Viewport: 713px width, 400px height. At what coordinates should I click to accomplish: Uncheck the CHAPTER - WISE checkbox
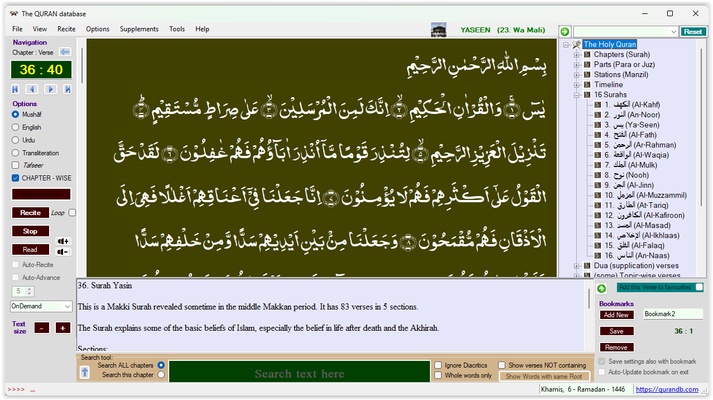tap(15, 178)
